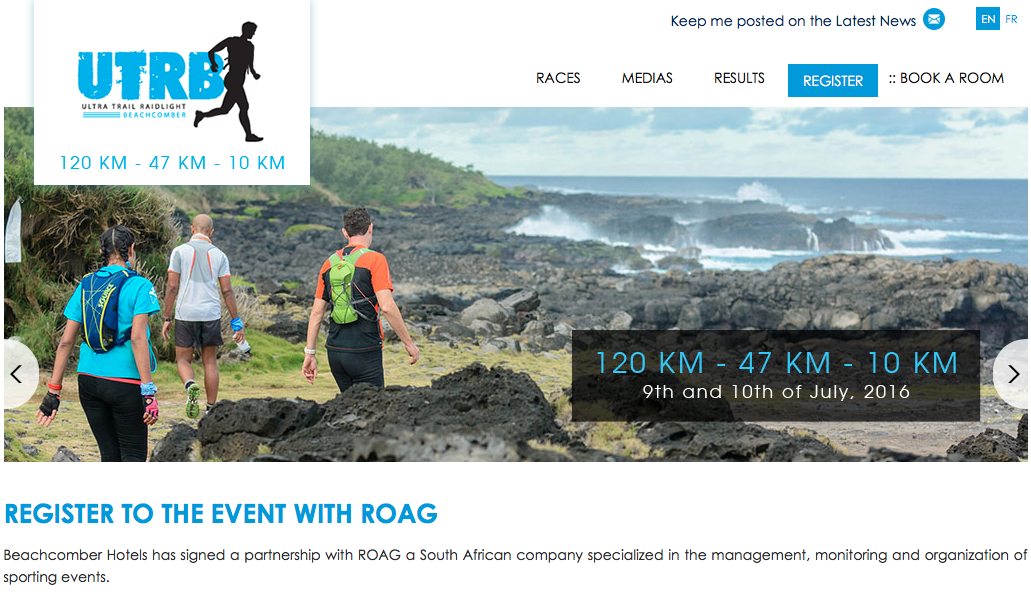Open the RACES menu

[x=558, y=78]
